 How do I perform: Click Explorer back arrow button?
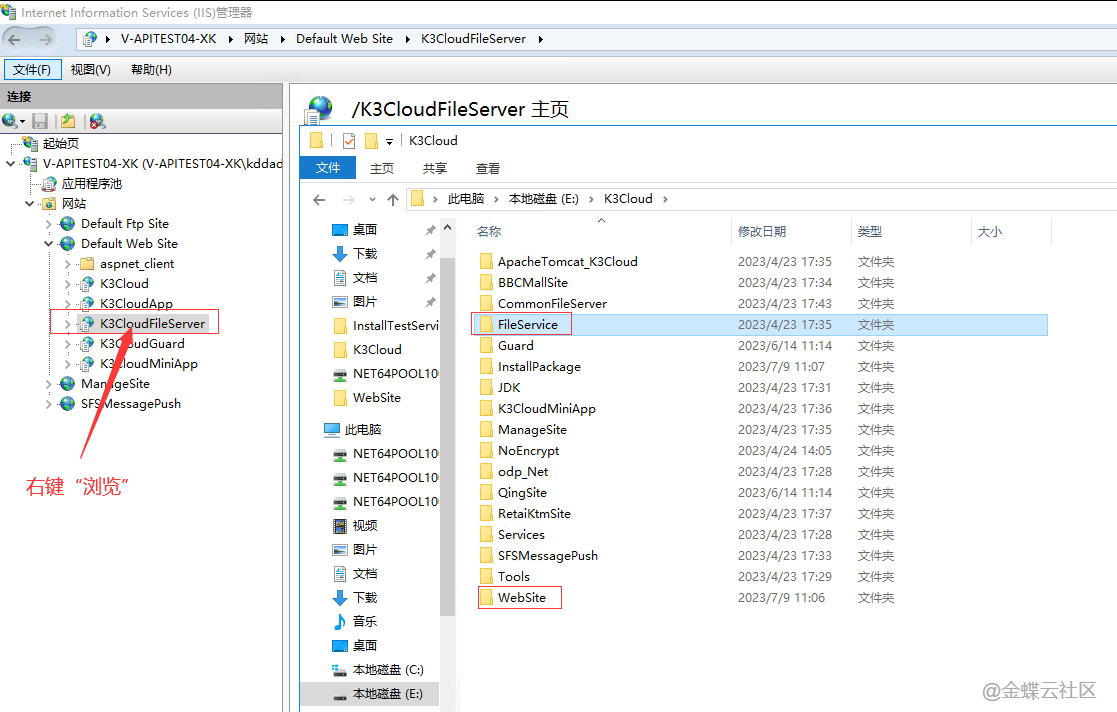[x=319, y=200]
